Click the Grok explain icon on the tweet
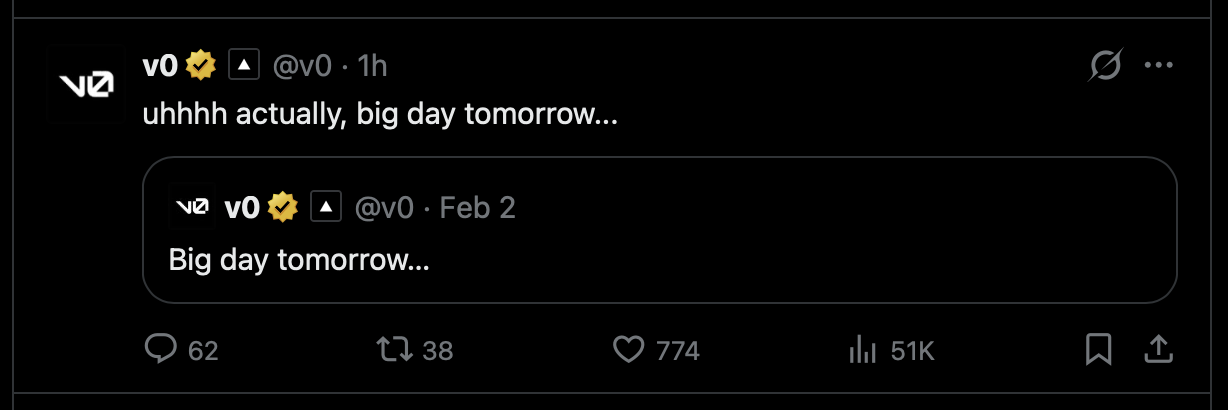 point(1105,66)
